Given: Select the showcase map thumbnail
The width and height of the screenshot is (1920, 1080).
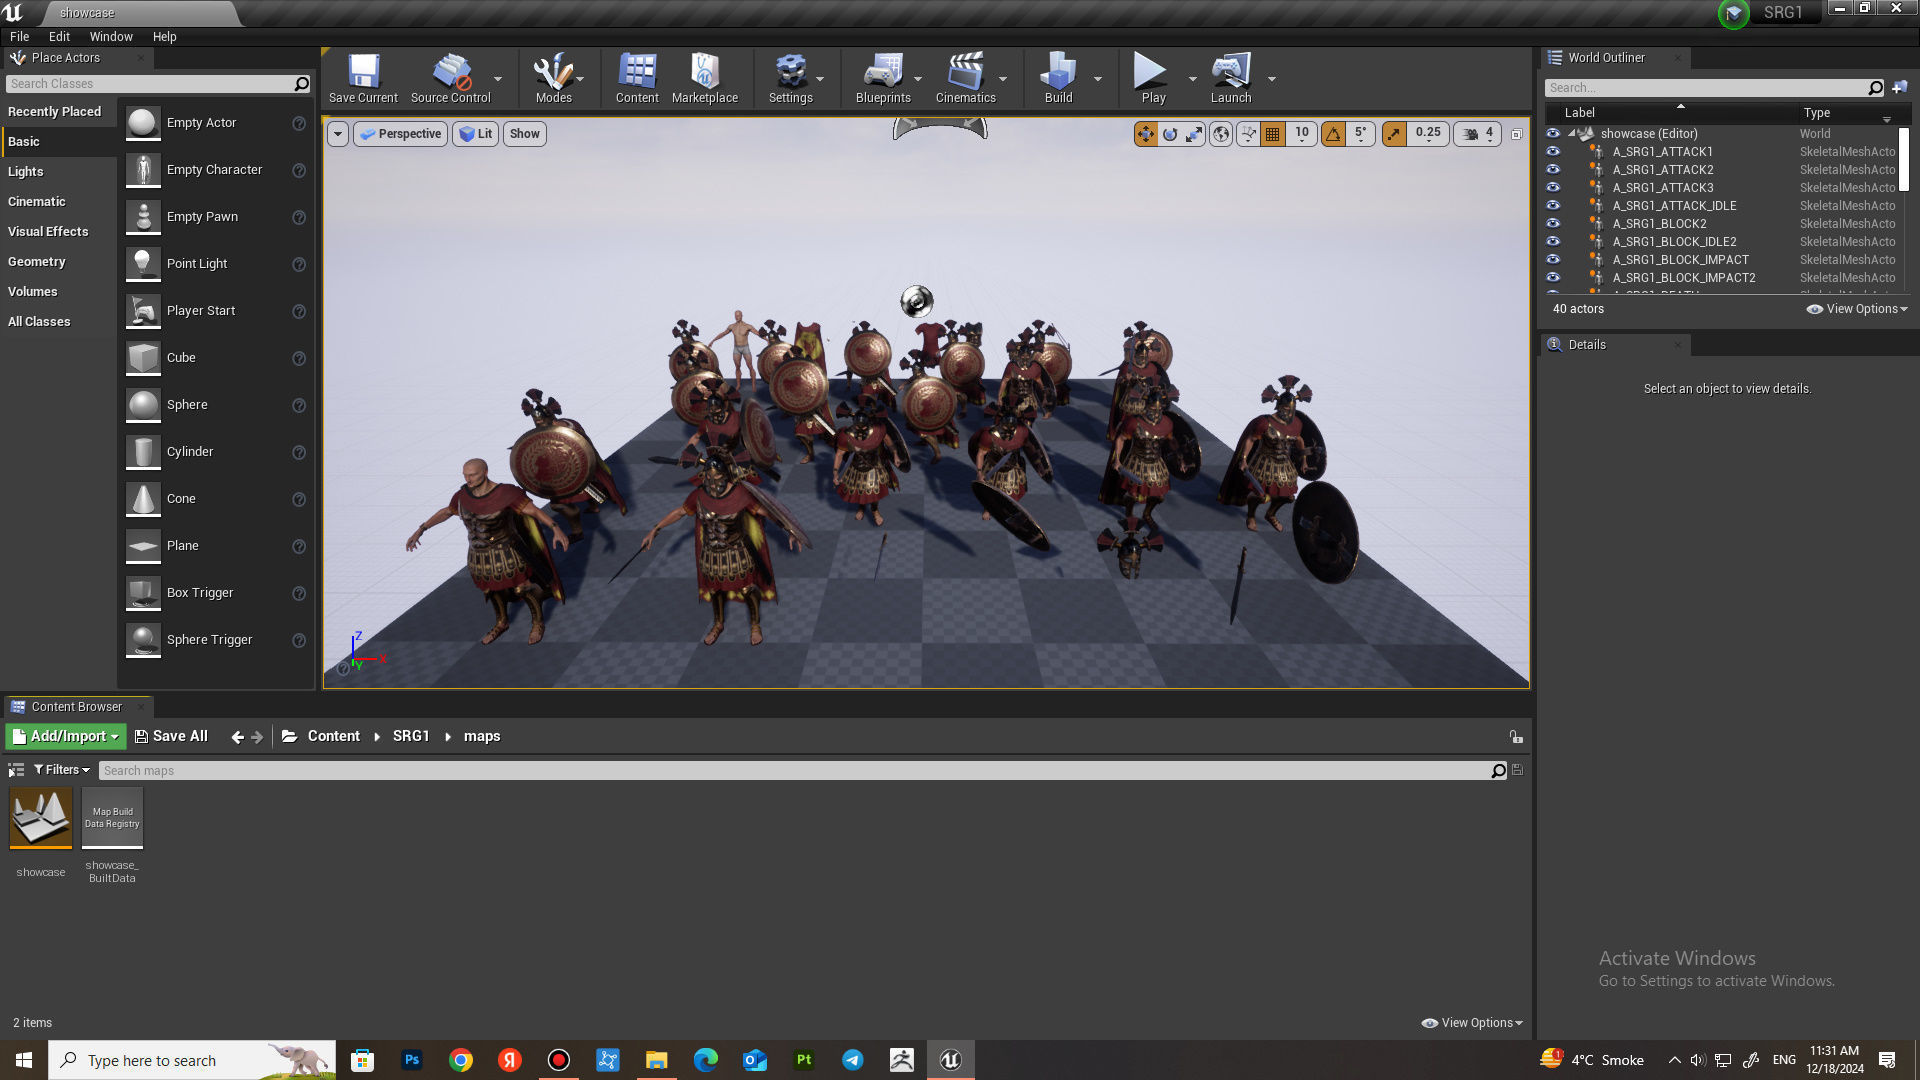Looking at the screenshot, I should coord(41,817).
